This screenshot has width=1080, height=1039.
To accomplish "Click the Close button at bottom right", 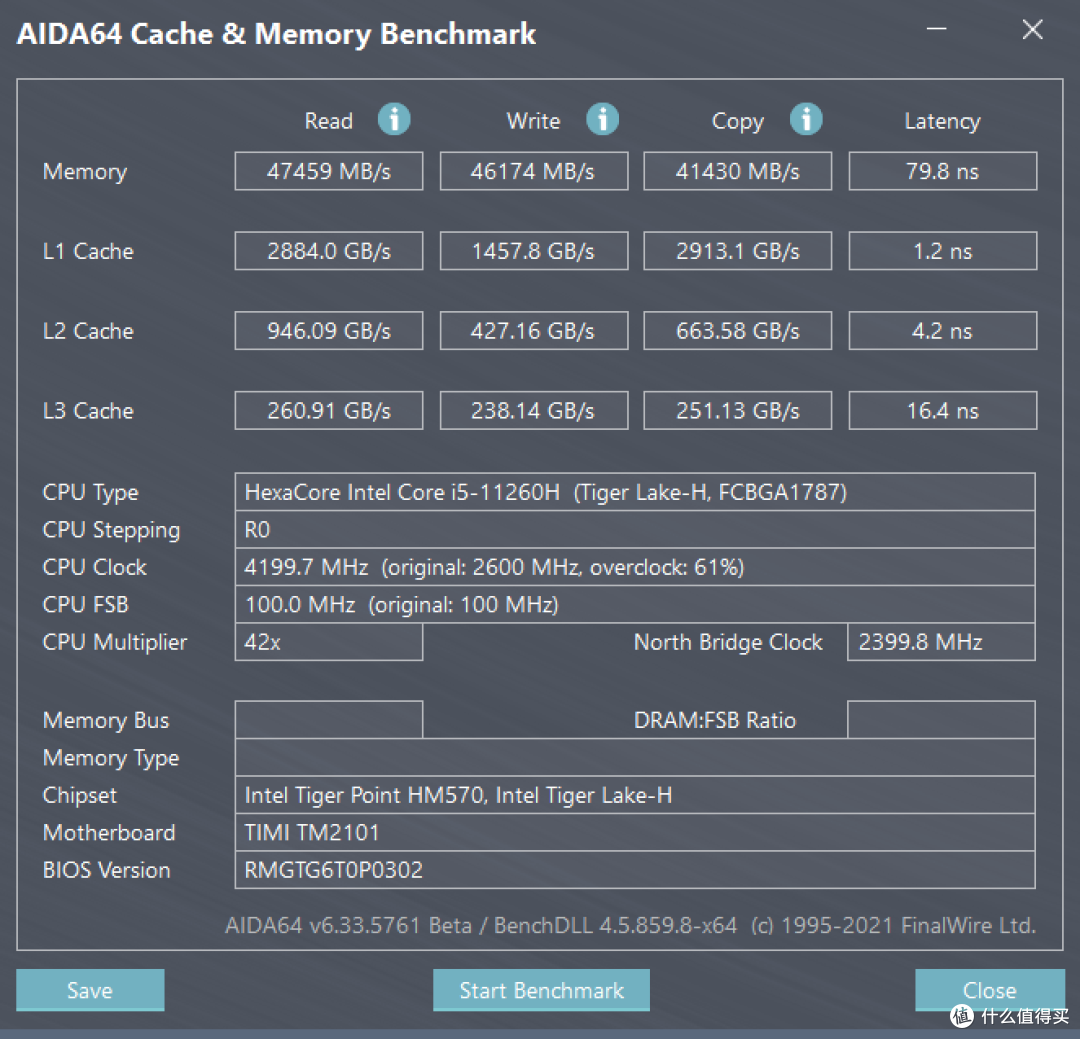I will (x=989, y=990).
